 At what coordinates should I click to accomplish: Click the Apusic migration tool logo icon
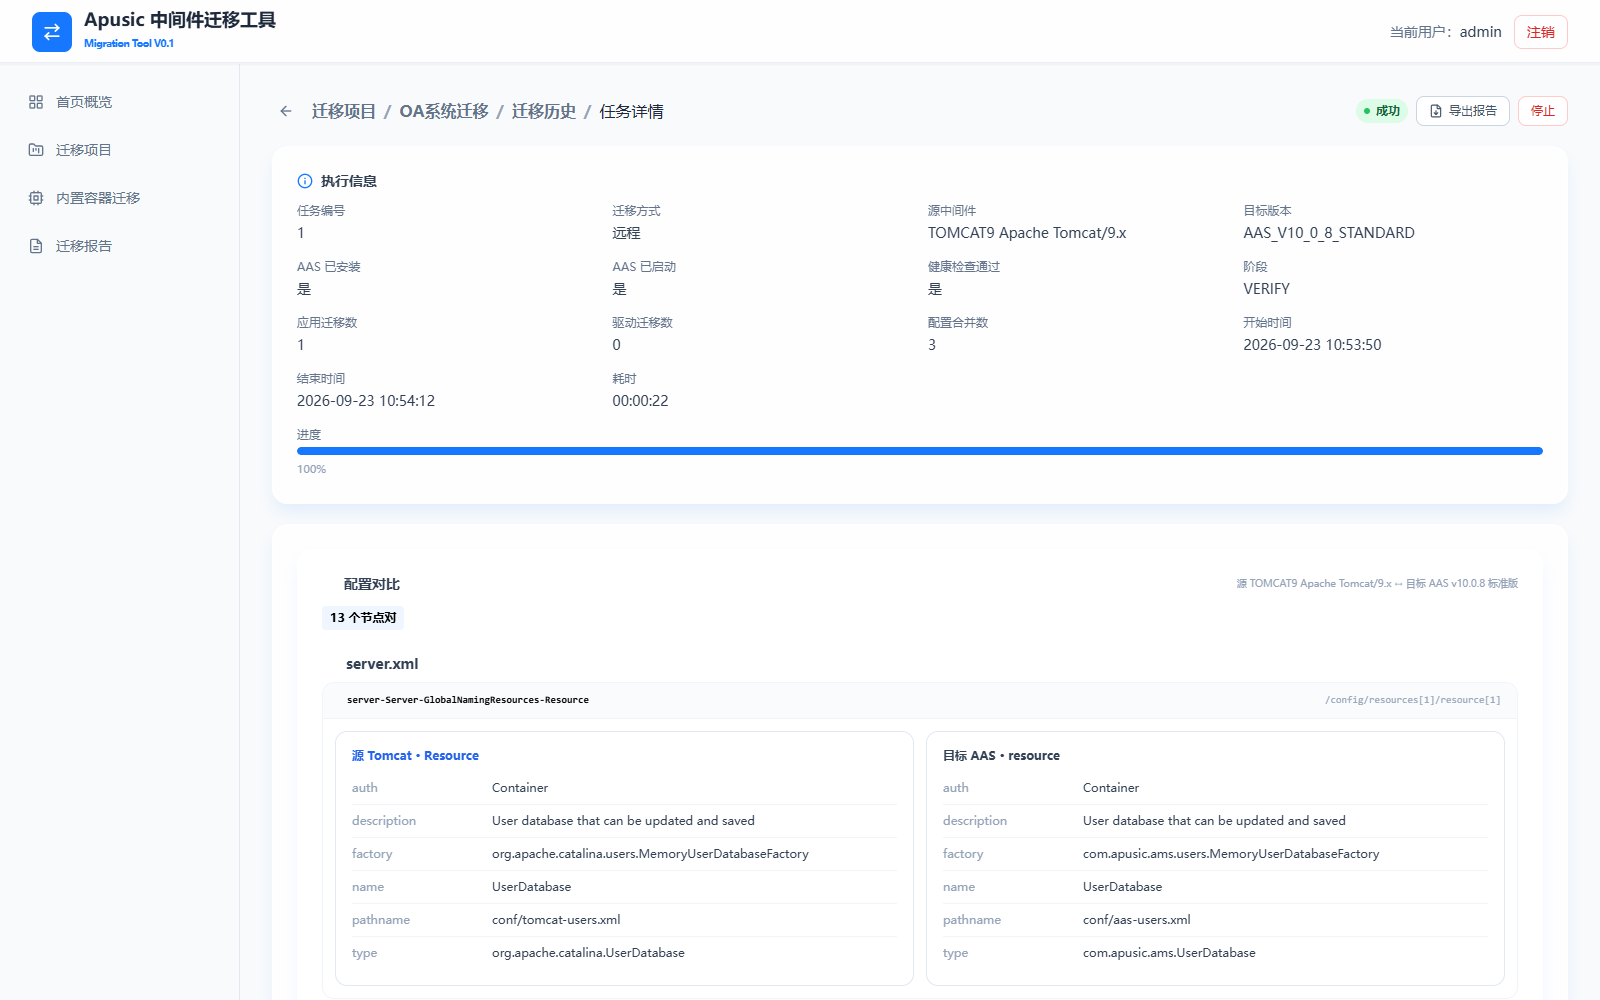52,32
